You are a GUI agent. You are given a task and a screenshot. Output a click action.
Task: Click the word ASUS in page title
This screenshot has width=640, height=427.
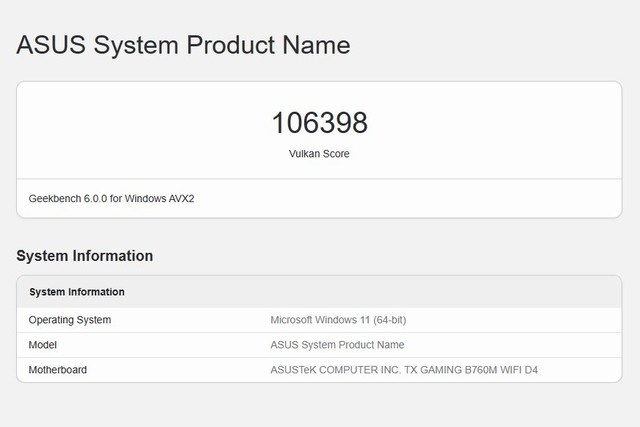[48, 45]
